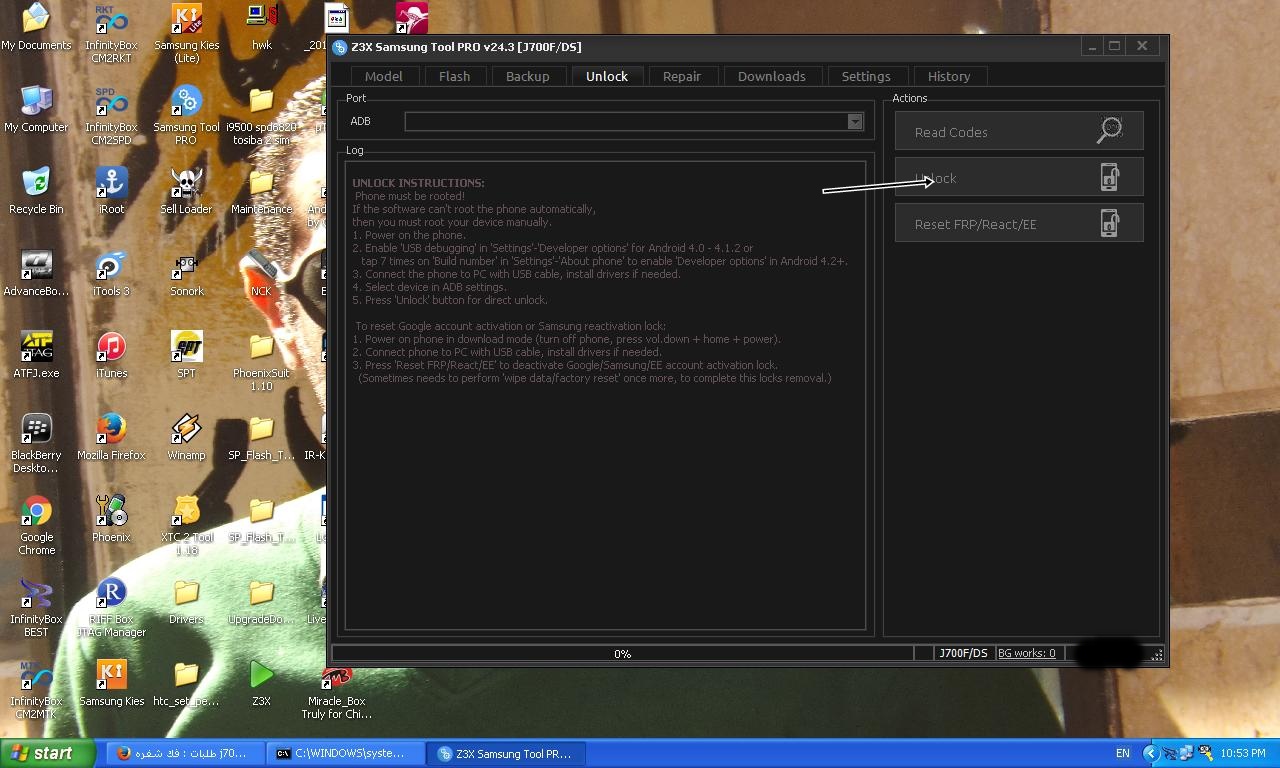Click the J700F/DS status bar label
Screen dimensions: 1280x768
(964, 653)
